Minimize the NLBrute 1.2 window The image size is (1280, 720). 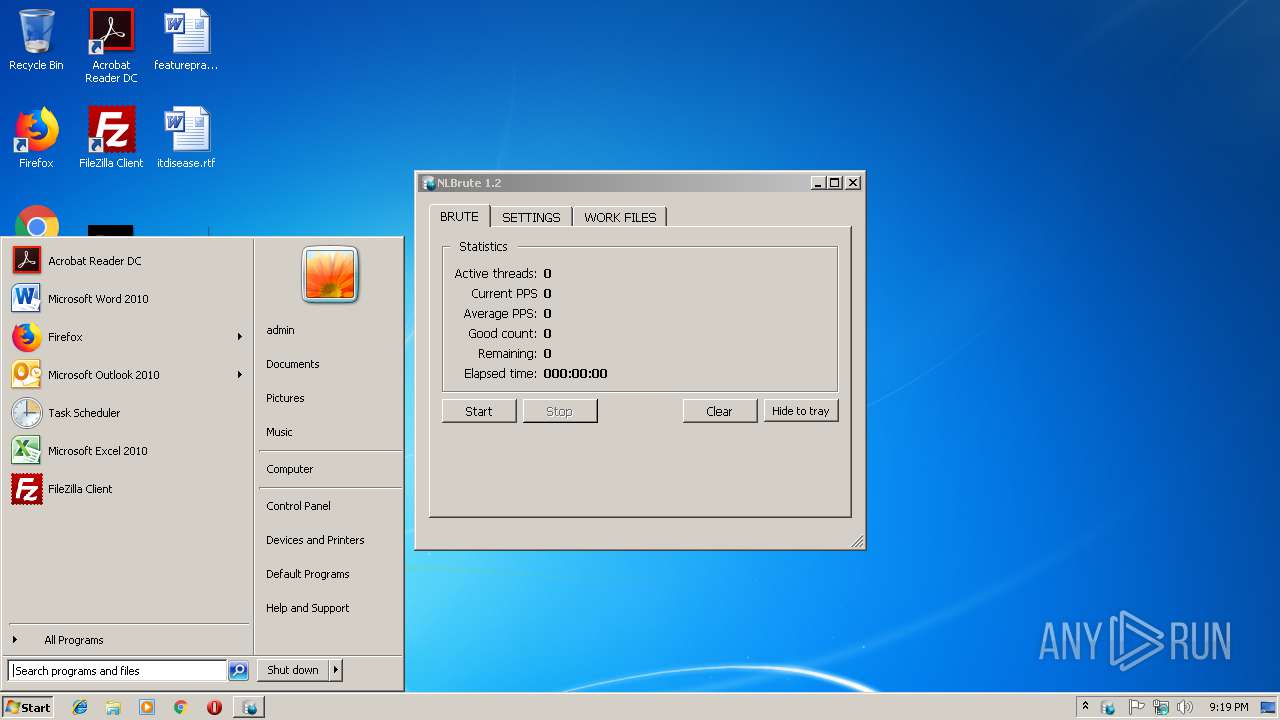(818, 183)
